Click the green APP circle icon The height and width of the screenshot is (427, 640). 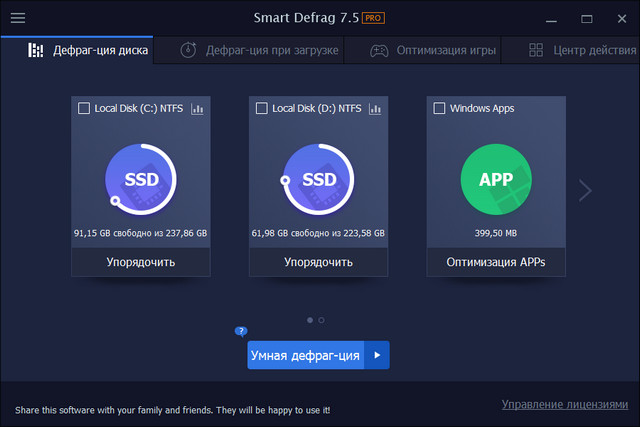(496, 180)
